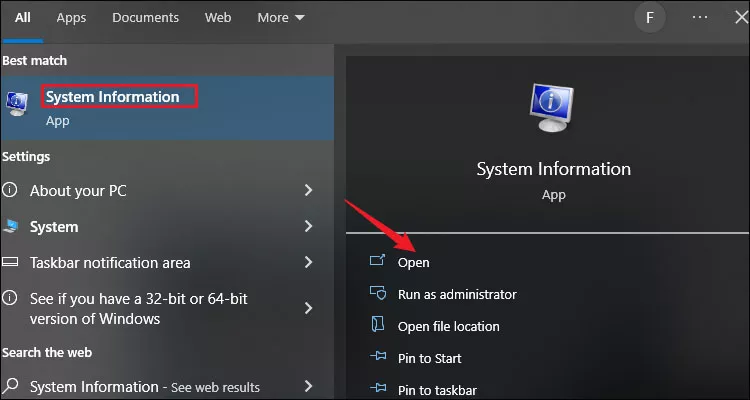Screen dimensions: 750x400
Task: Expand the 32-bit or 64-bit chevron
Action: pos(309,308)
